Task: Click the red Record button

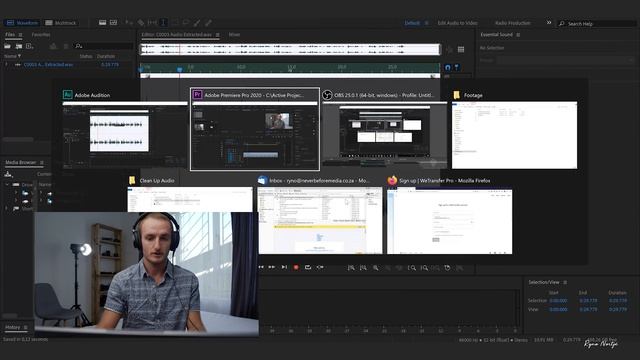Action: coord(296,267)
